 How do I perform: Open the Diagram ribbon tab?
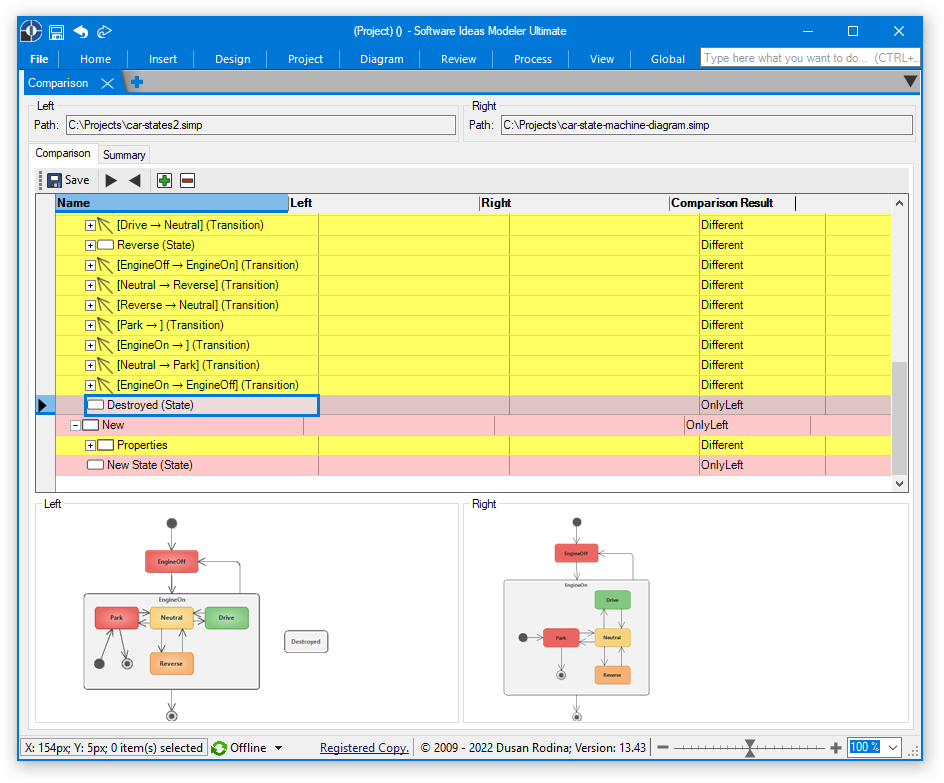pyautogui.click(x=382, y=59)
